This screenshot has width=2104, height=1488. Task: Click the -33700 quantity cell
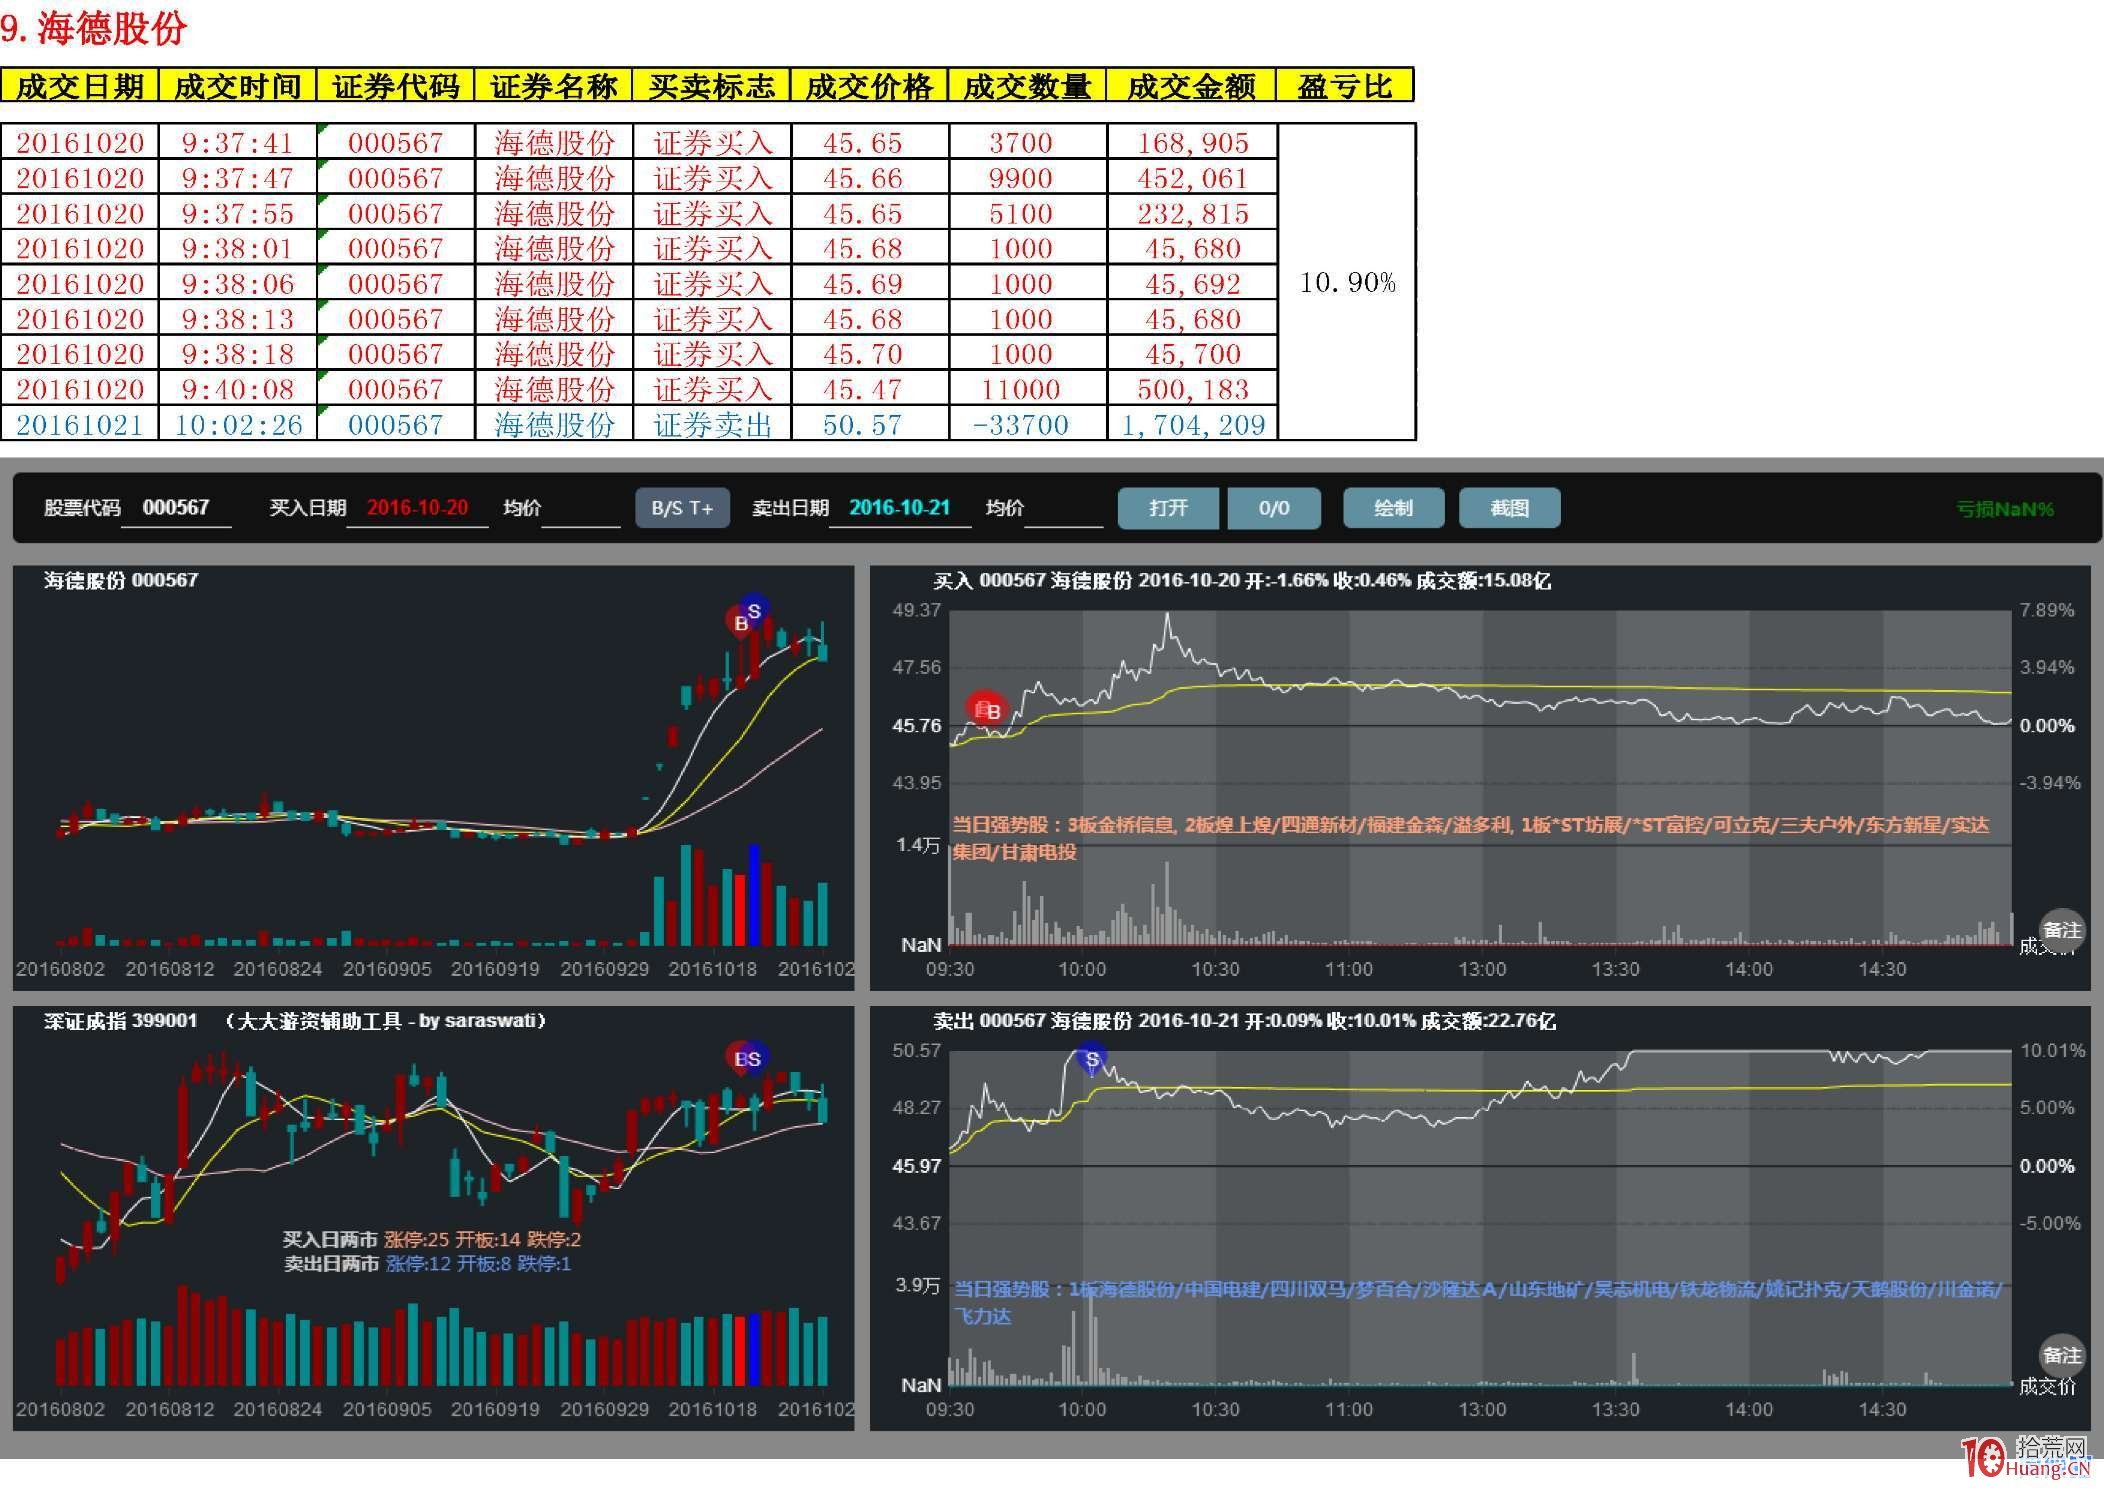[x=1027, y=425]
